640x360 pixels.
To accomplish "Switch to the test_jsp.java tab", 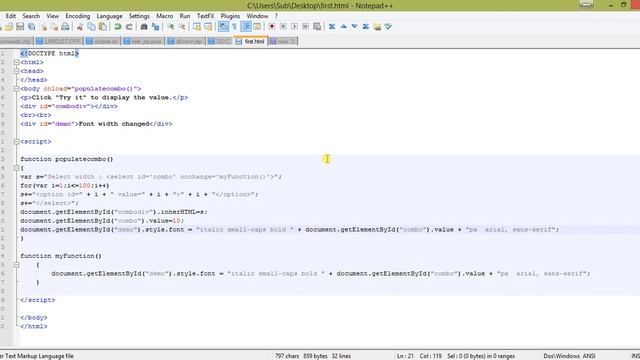I will 143,41.
